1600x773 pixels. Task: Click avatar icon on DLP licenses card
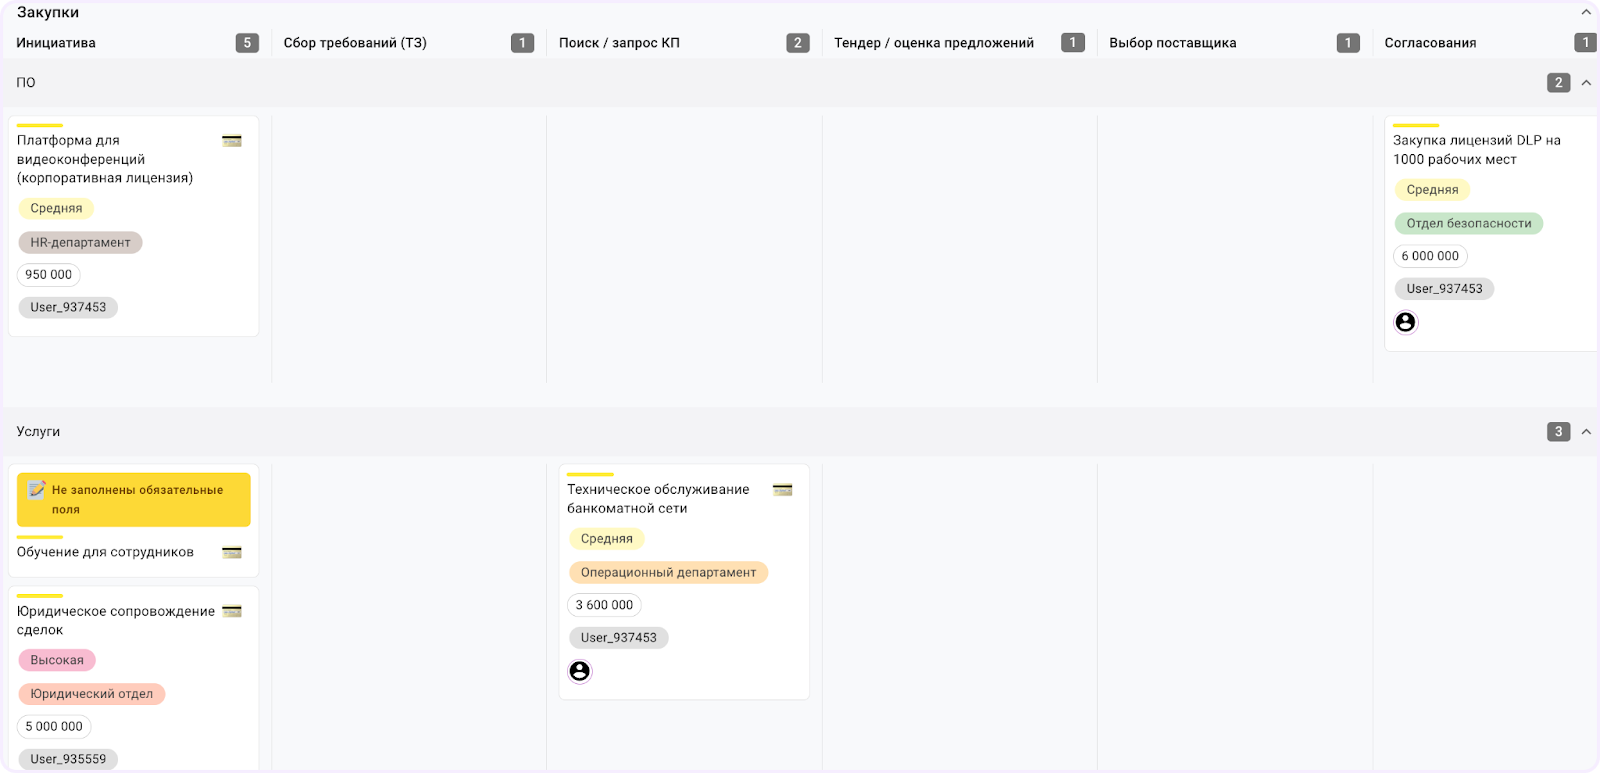click(1405, 322)
